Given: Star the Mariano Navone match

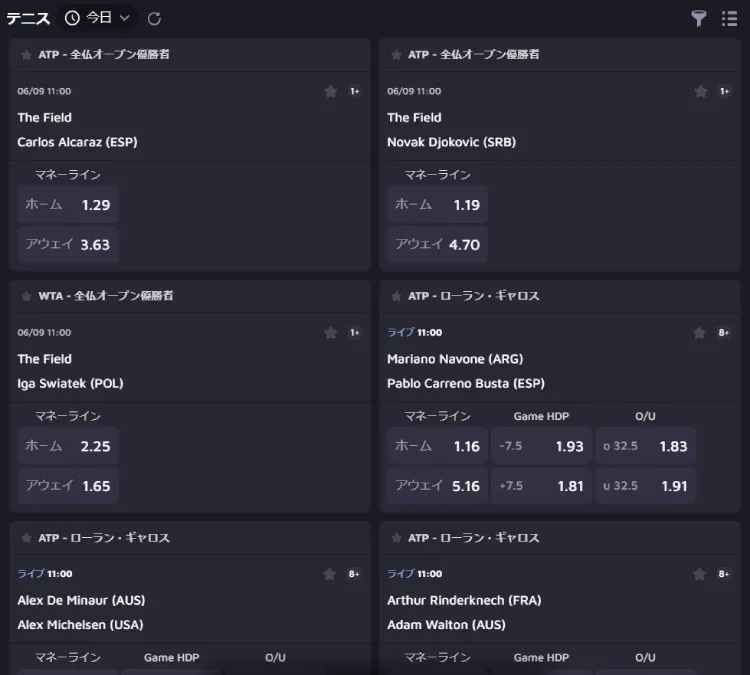Looking at the screenshot, I should 699,332.
